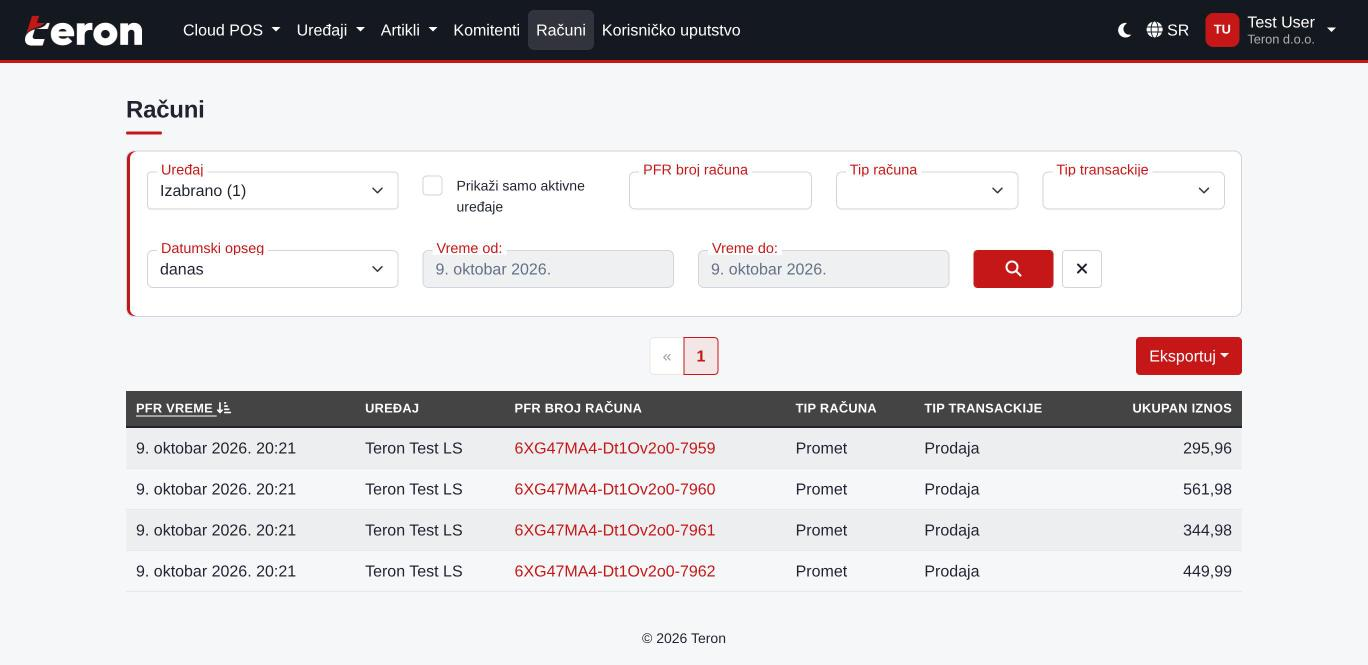Screen dimensions: 1368x665
Task: Click amount 561,98 cell
Action: click(1207, 489)
